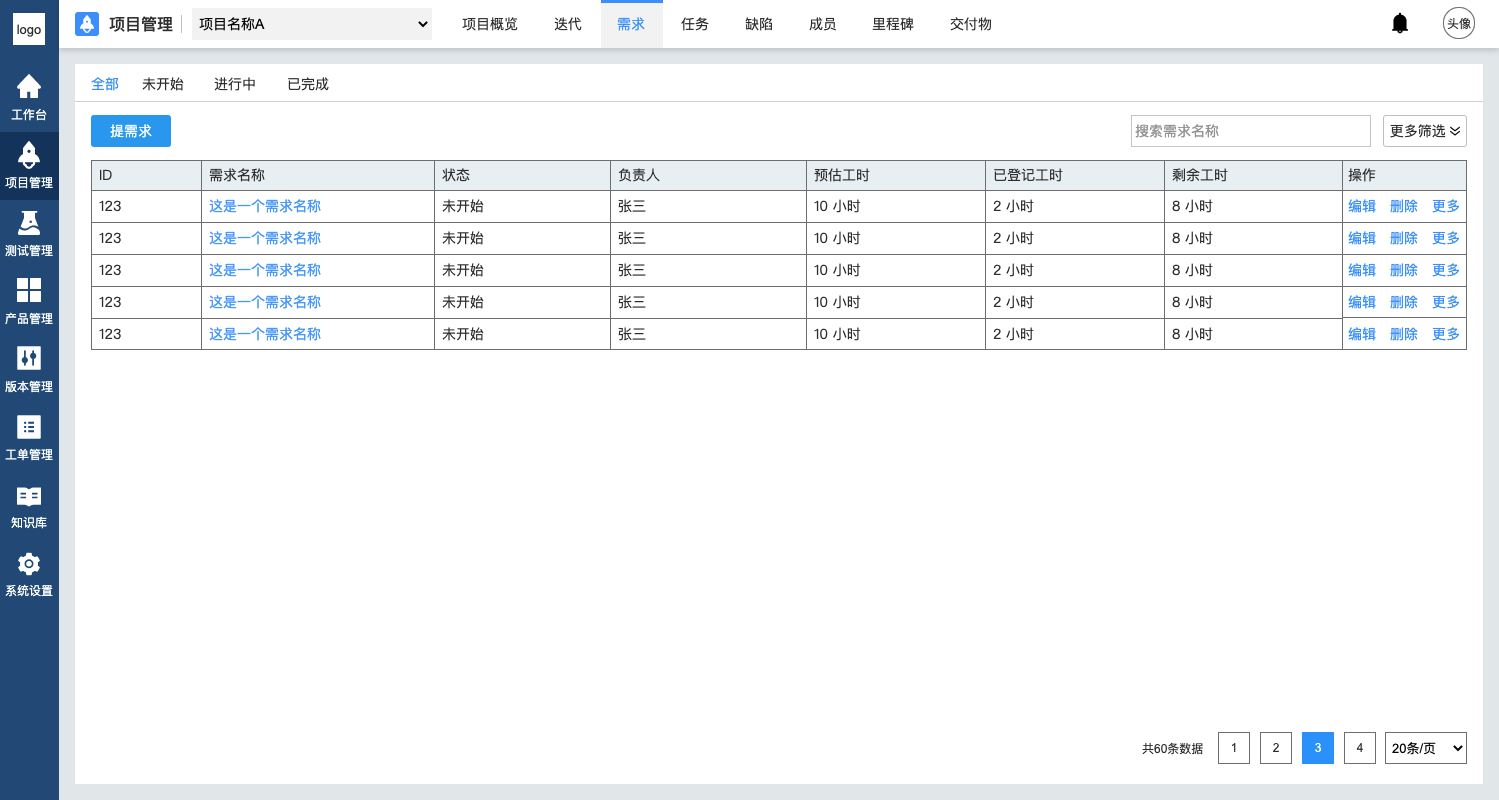Click the 提需求 button
The image size is (1499, 800).
(x=131, y=131)
